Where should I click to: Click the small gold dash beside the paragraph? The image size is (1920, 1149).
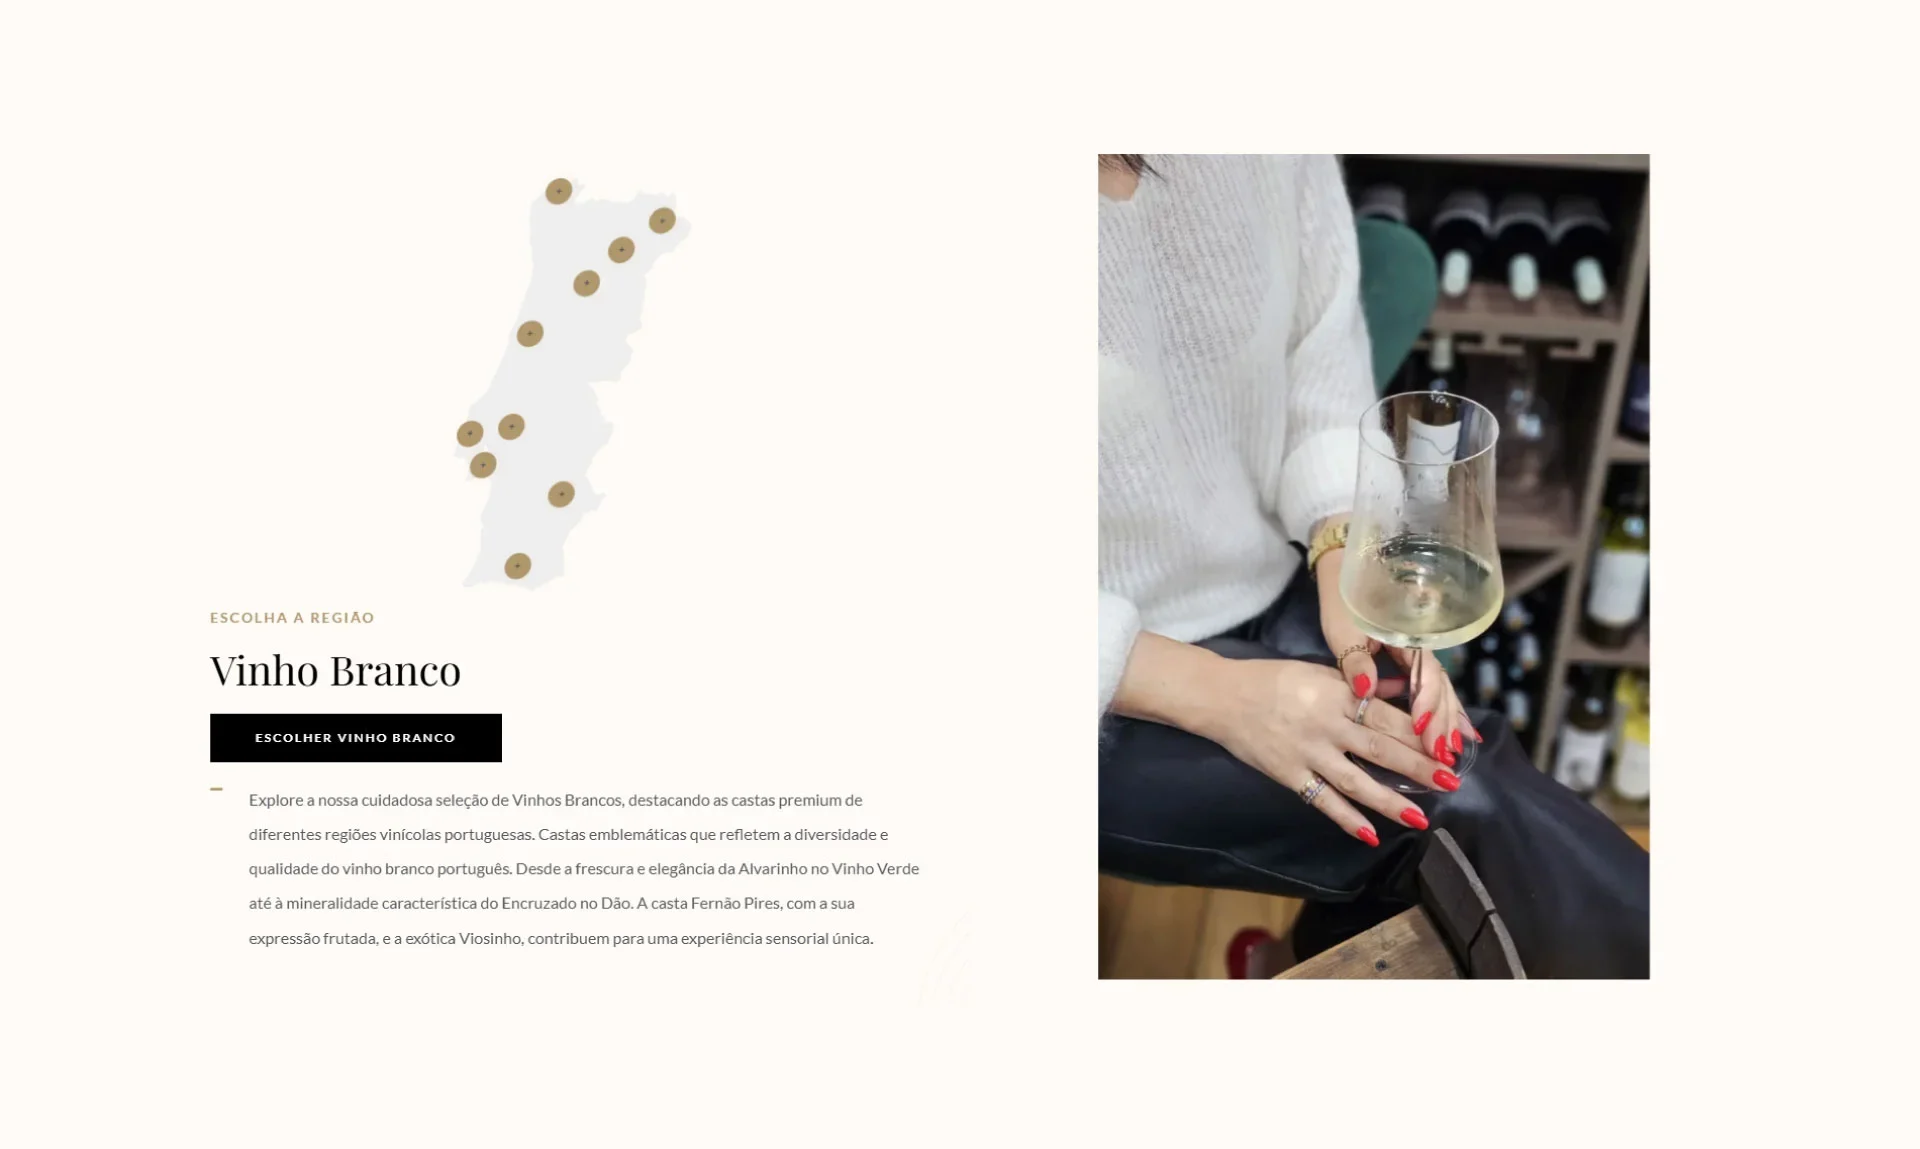(x=216, y=789)
